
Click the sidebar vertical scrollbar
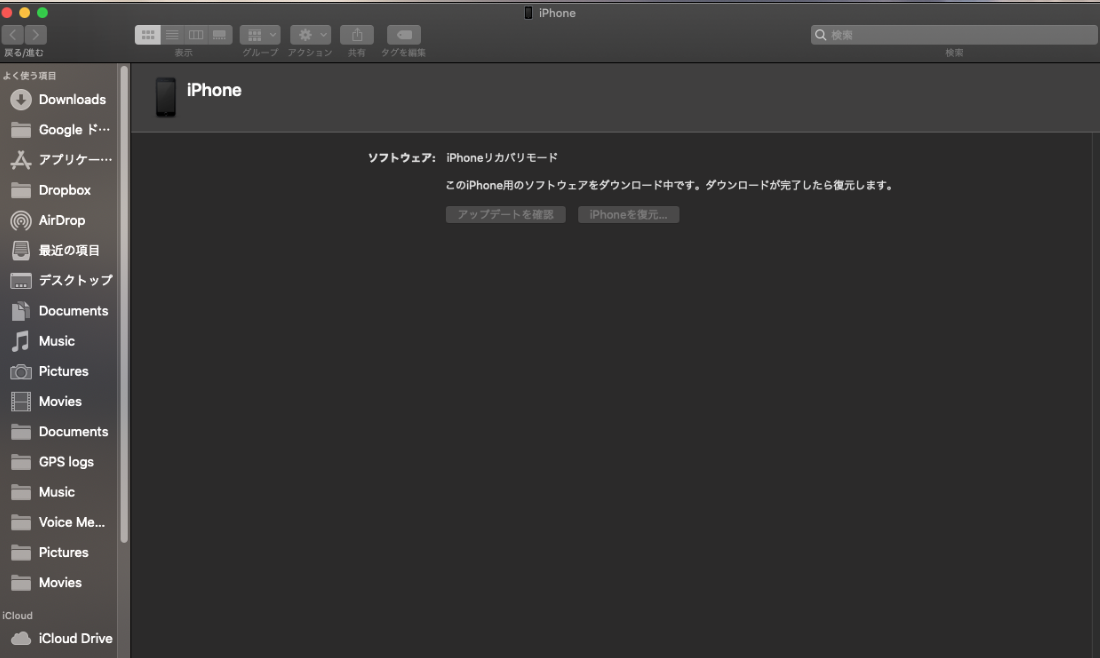(124, 304)
